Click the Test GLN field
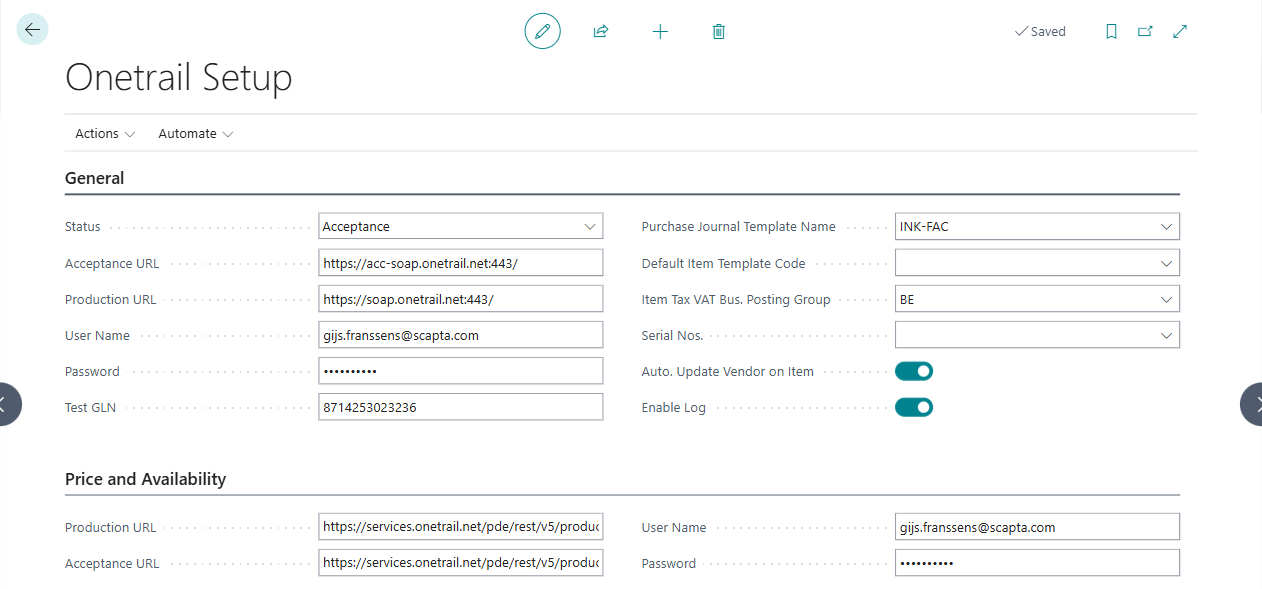 click(461, 407)
